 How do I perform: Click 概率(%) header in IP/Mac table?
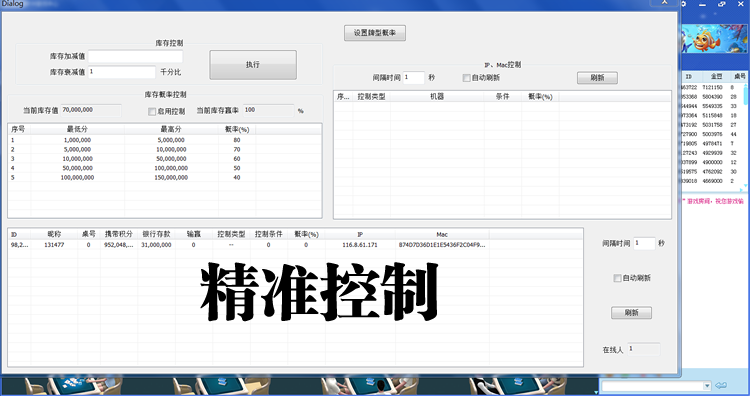(540, 97)
